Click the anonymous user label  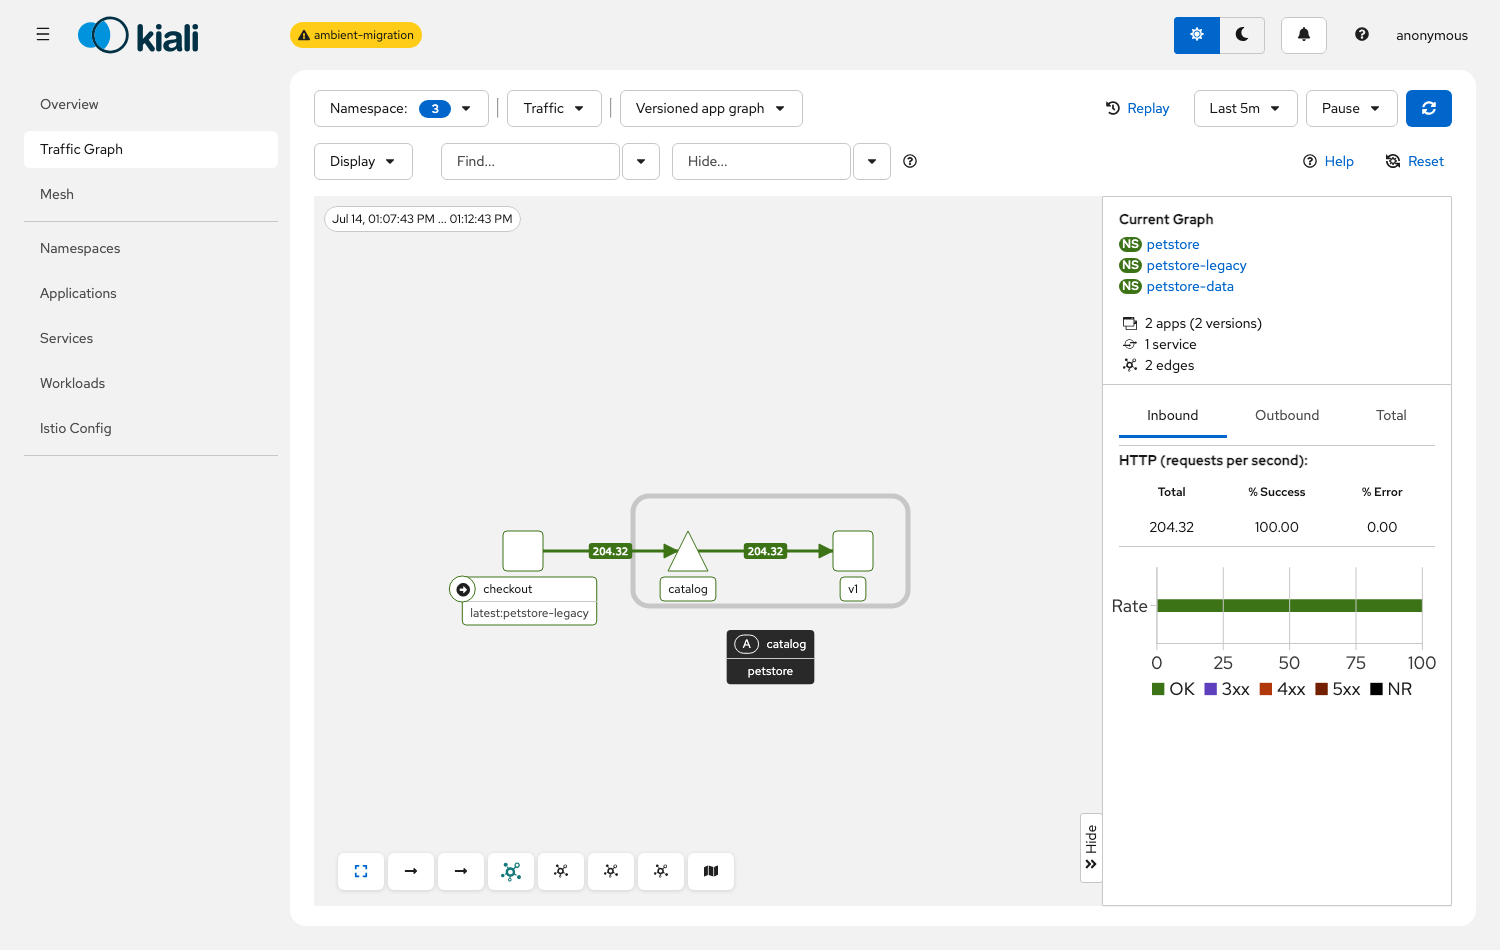(1432, 35)
